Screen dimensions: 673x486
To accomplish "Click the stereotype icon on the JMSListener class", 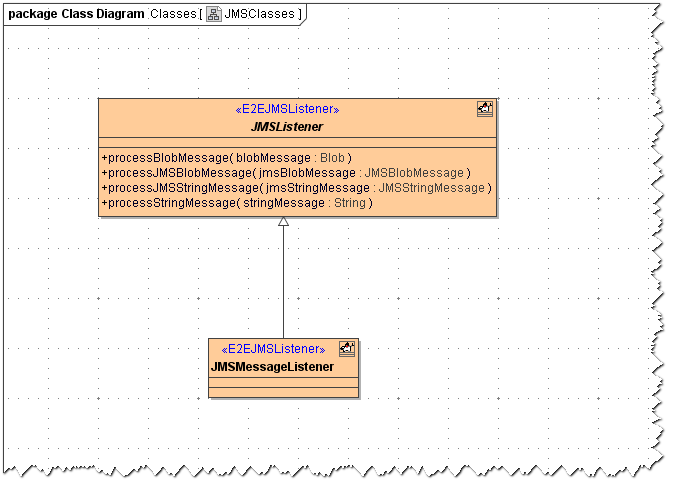I will coord(485,111).
